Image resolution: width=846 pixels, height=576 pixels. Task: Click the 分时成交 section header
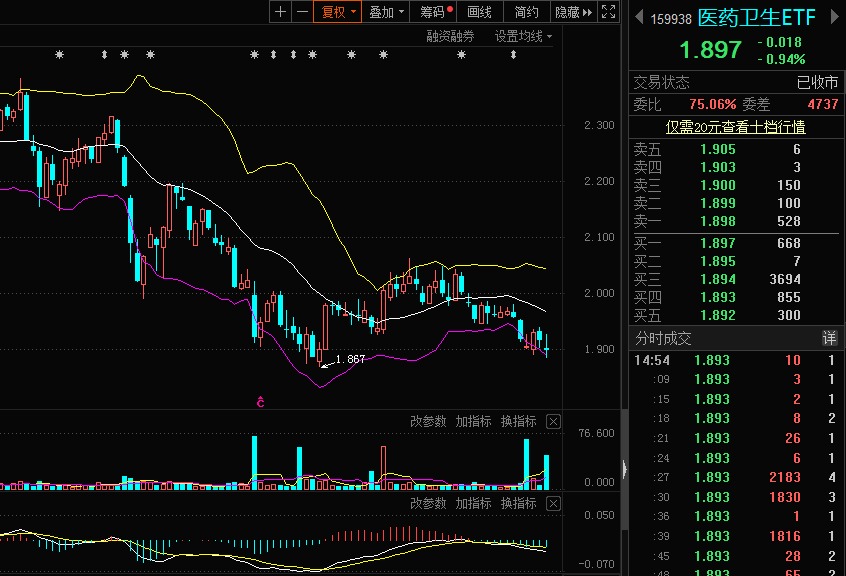[663, 338]
